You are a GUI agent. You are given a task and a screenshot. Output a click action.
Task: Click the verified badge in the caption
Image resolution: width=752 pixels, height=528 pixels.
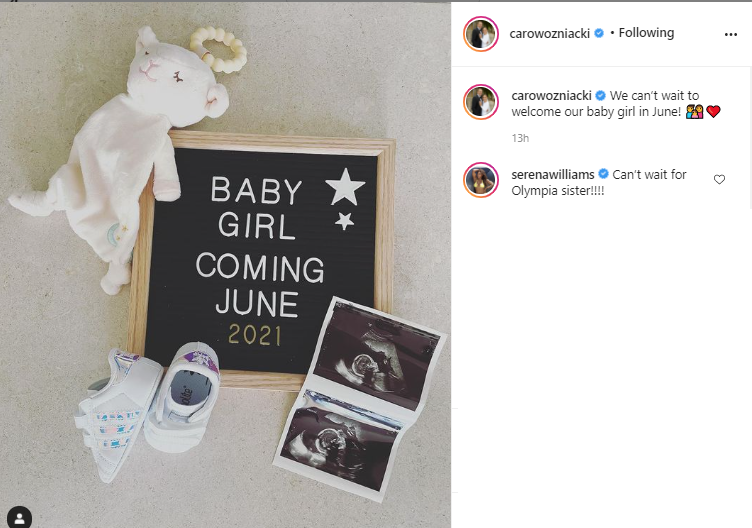click(x=600, y=95)
